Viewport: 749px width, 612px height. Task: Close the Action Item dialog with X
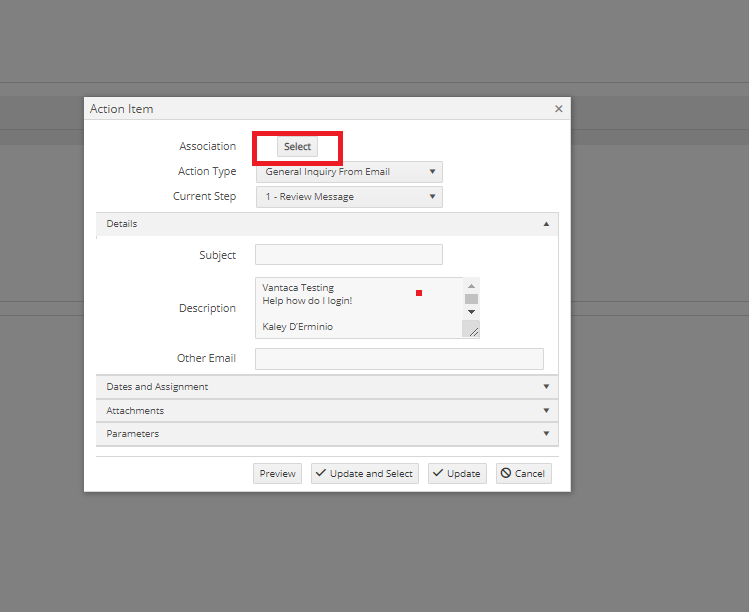tap(558, 109)
